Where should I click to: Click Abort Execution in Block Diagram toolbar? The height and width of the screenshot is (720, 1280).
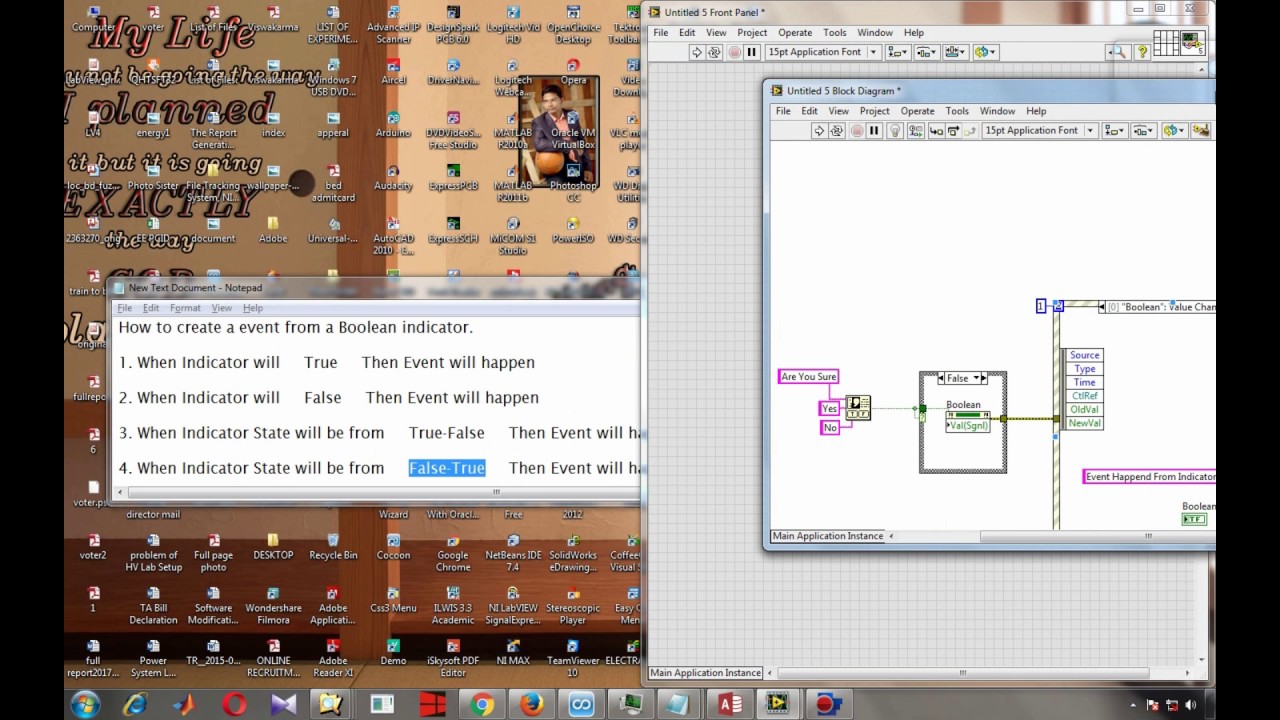click(x=857, y=131)
